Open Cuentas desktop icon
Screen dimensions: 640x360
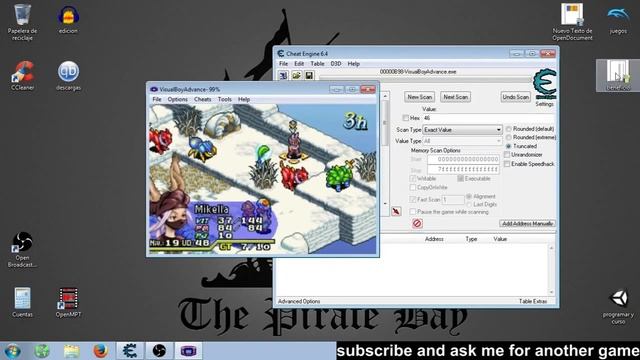coord(22,302)
